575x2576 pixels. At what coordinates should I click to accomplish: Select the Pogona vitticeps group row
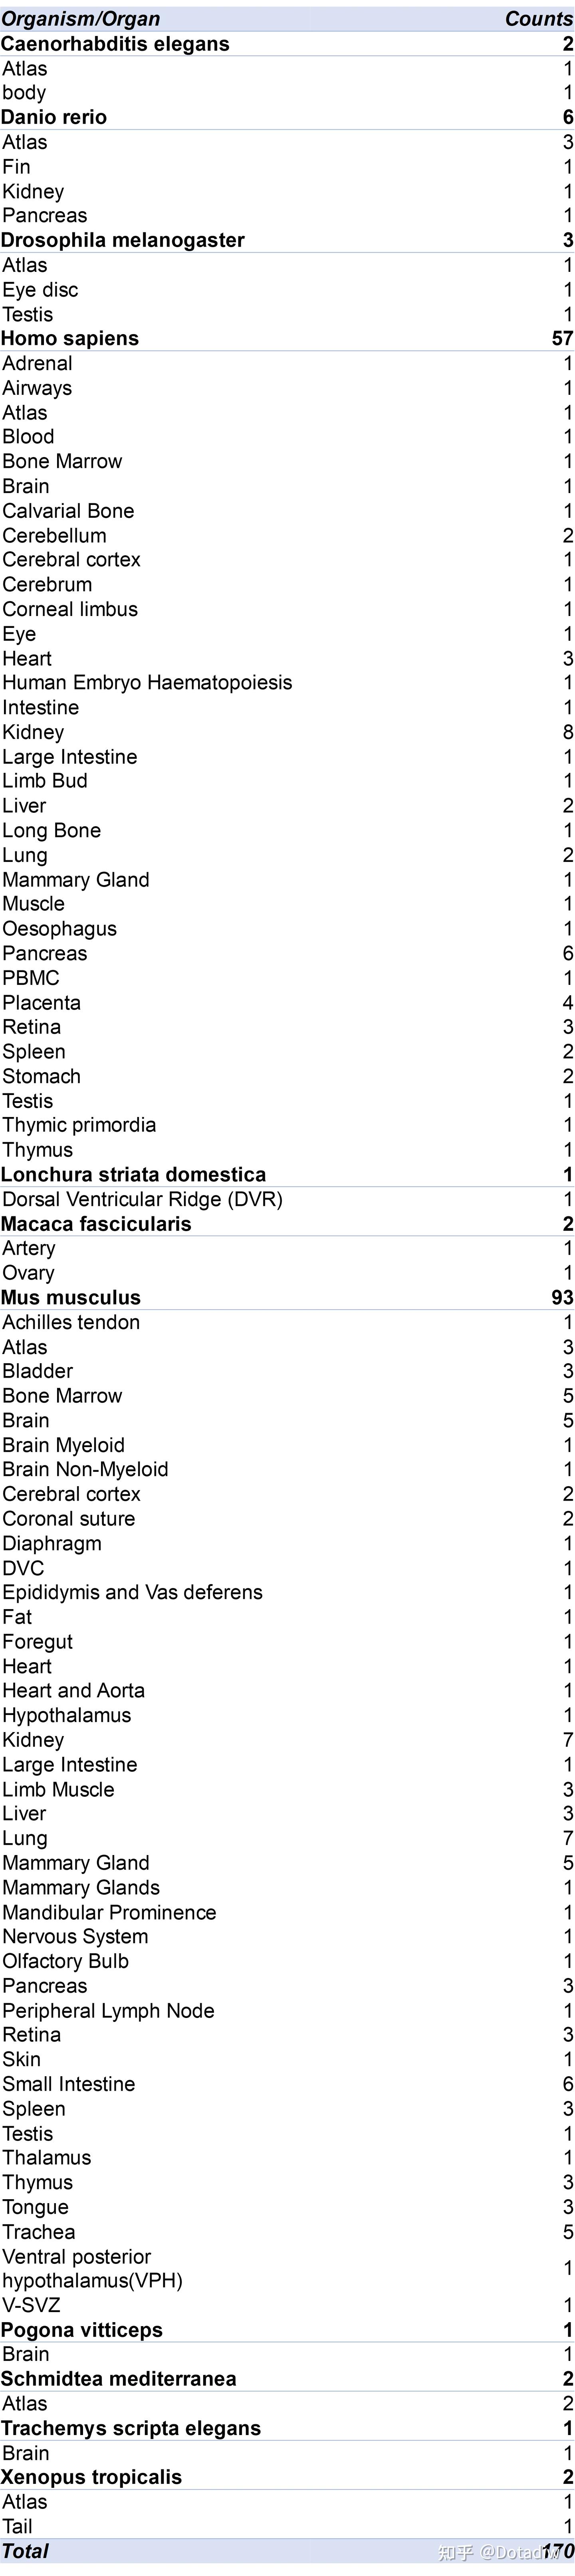click(x=82, y=2330)
